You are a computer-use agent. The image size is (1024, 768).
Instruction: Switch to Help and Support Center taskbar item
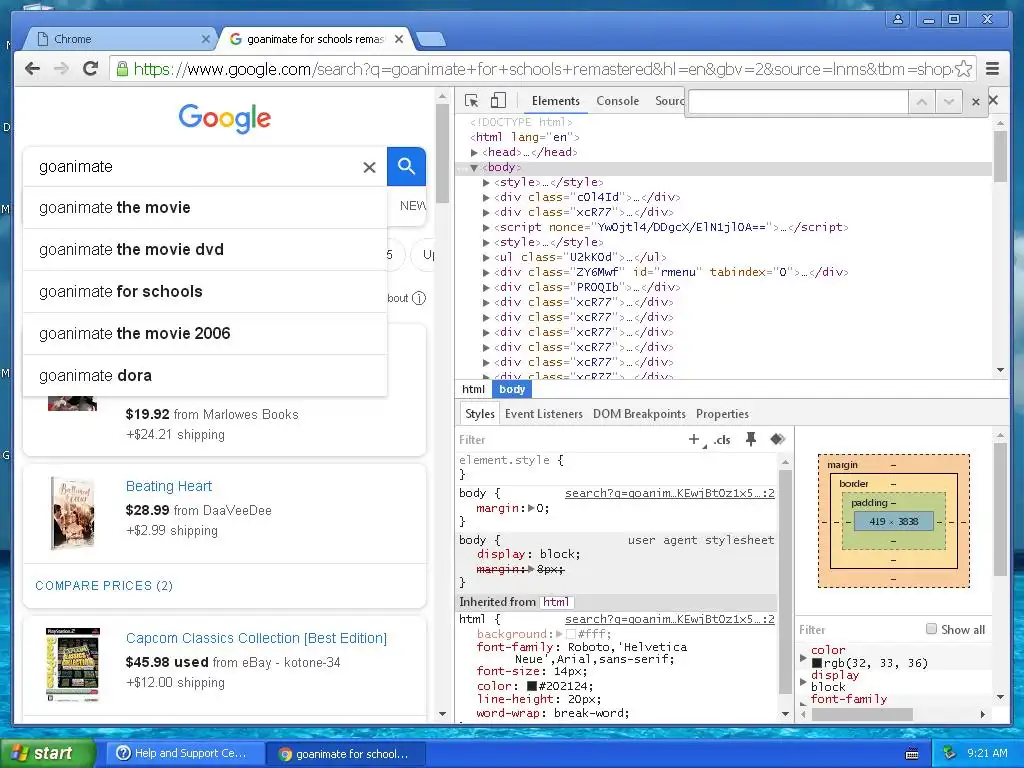coord(186,753)
